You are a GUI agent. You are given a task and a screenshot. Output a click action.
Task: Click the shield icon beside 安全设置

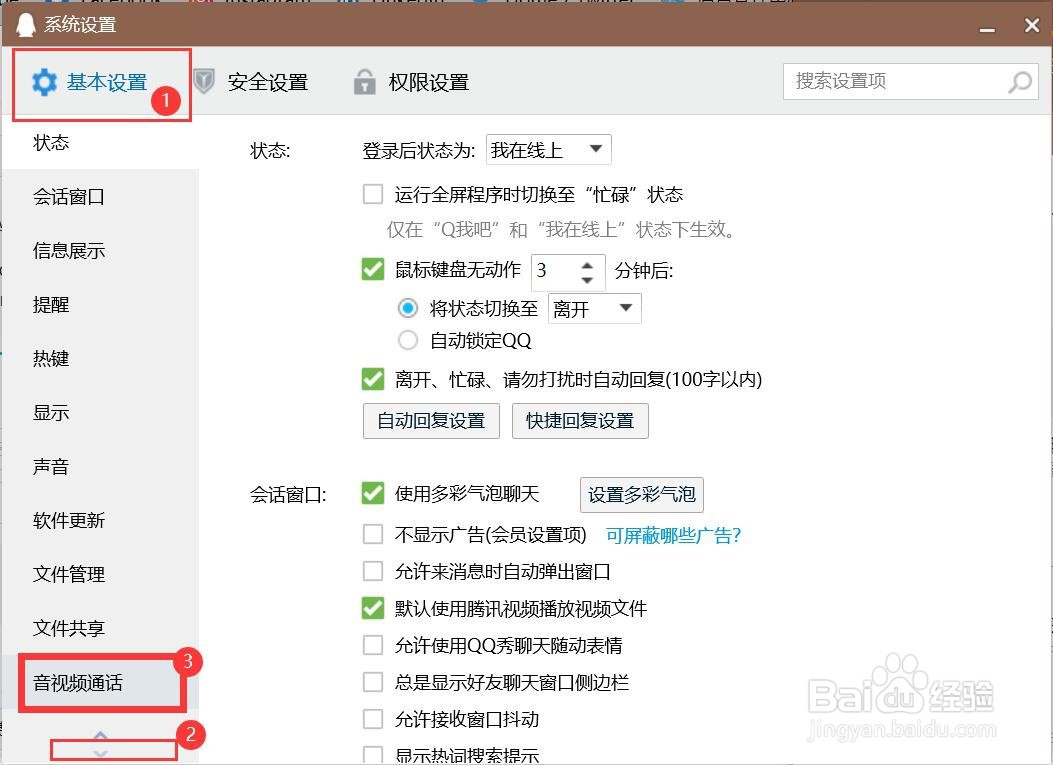pos(206,82)
